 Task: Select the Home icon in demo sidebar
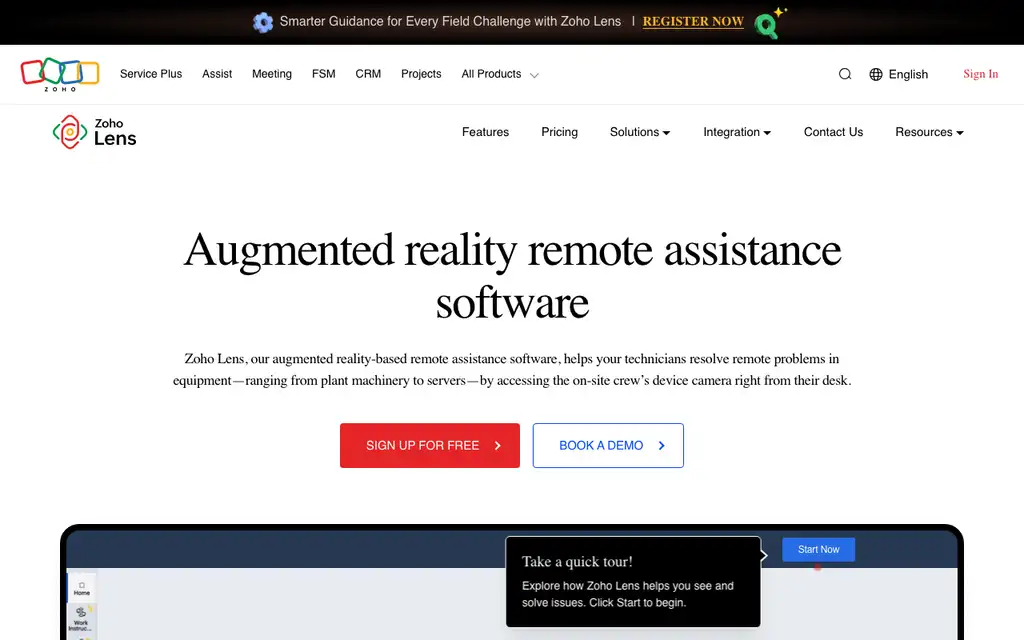82,588
